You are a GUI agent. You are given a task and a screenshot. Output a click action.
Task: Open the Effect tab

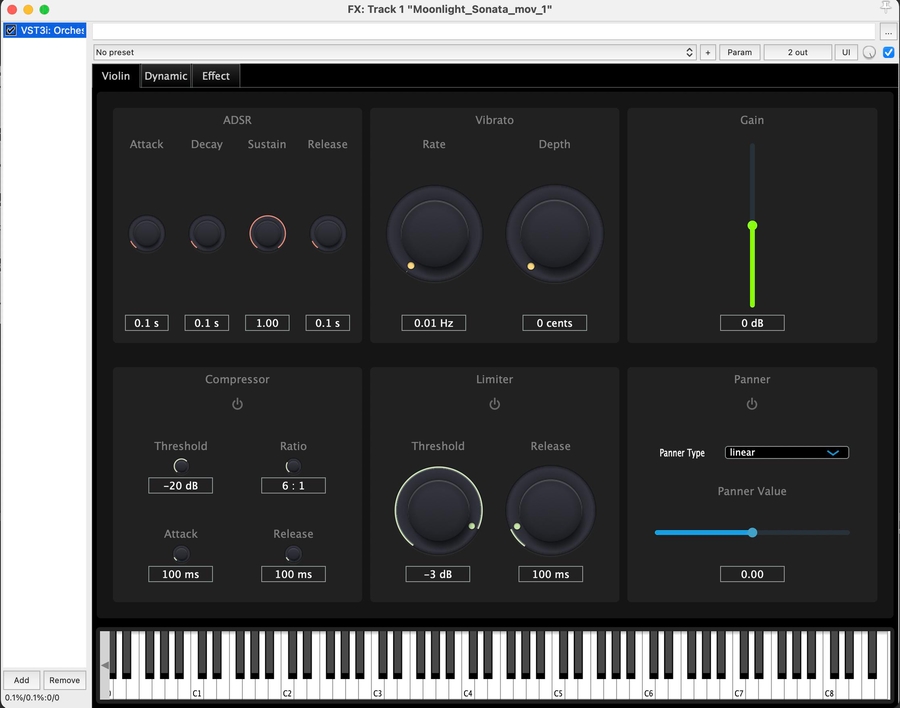point(216,76)
